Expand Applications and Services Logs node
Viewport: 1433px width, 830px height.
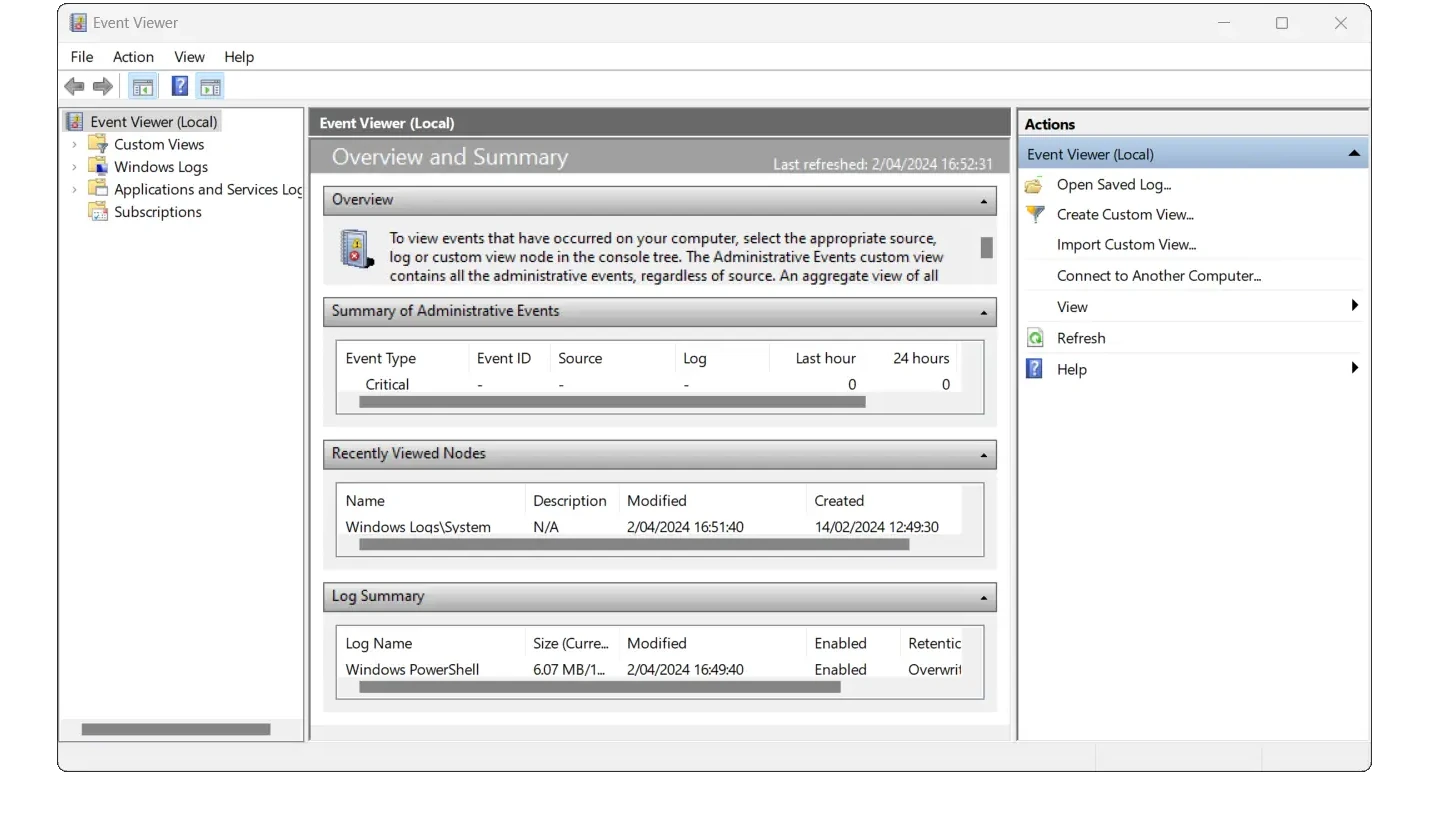point(74,189)
